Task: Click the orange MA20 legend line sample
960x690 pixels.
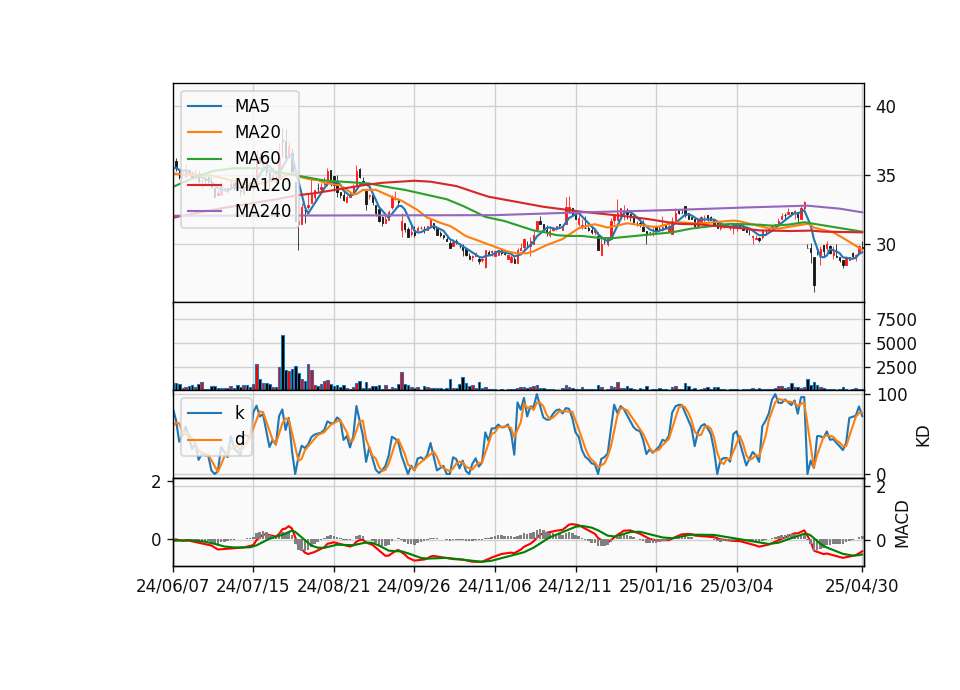Action: click(204, 132)
